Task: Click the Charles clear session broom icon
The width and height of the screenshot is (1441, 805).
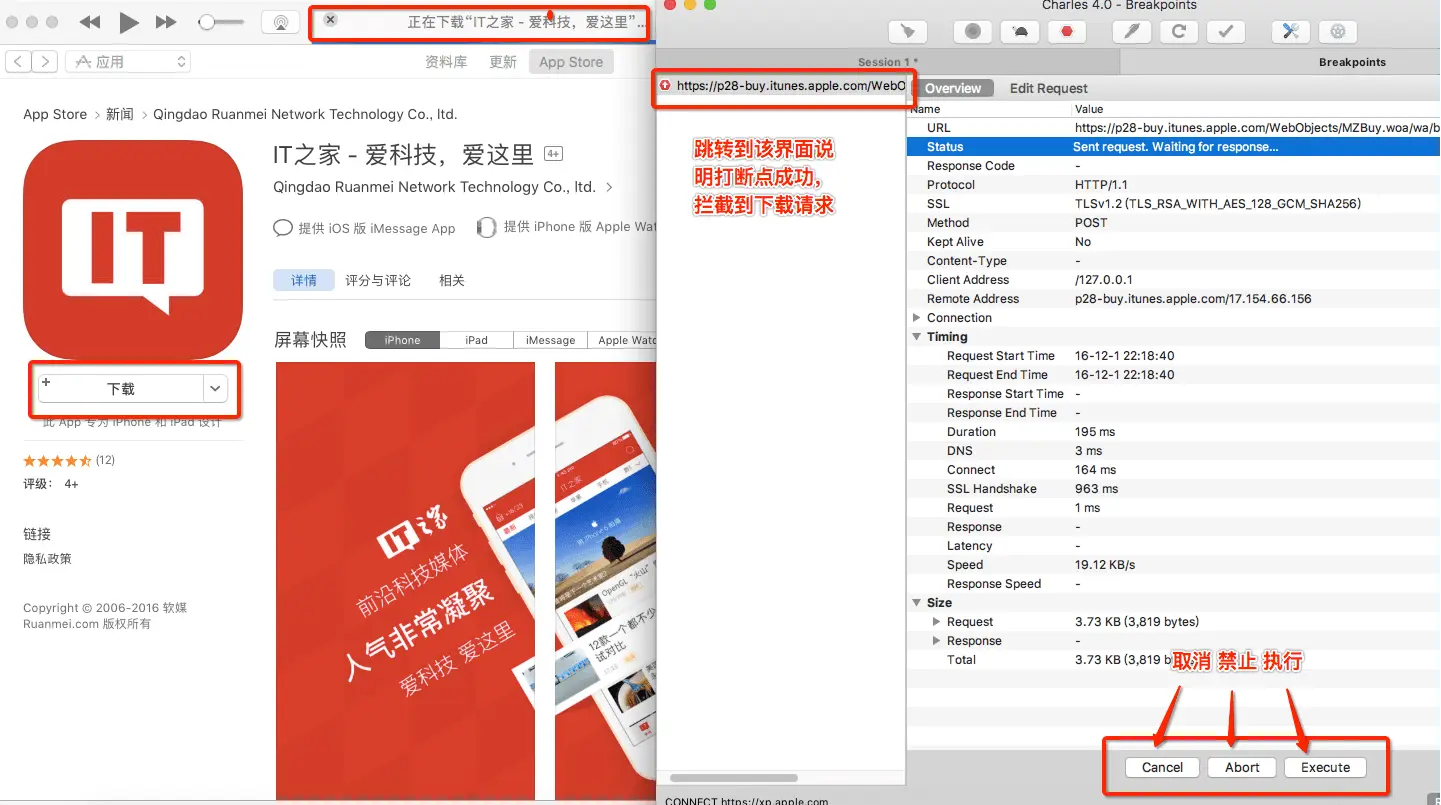Action: tap(908, 31)
